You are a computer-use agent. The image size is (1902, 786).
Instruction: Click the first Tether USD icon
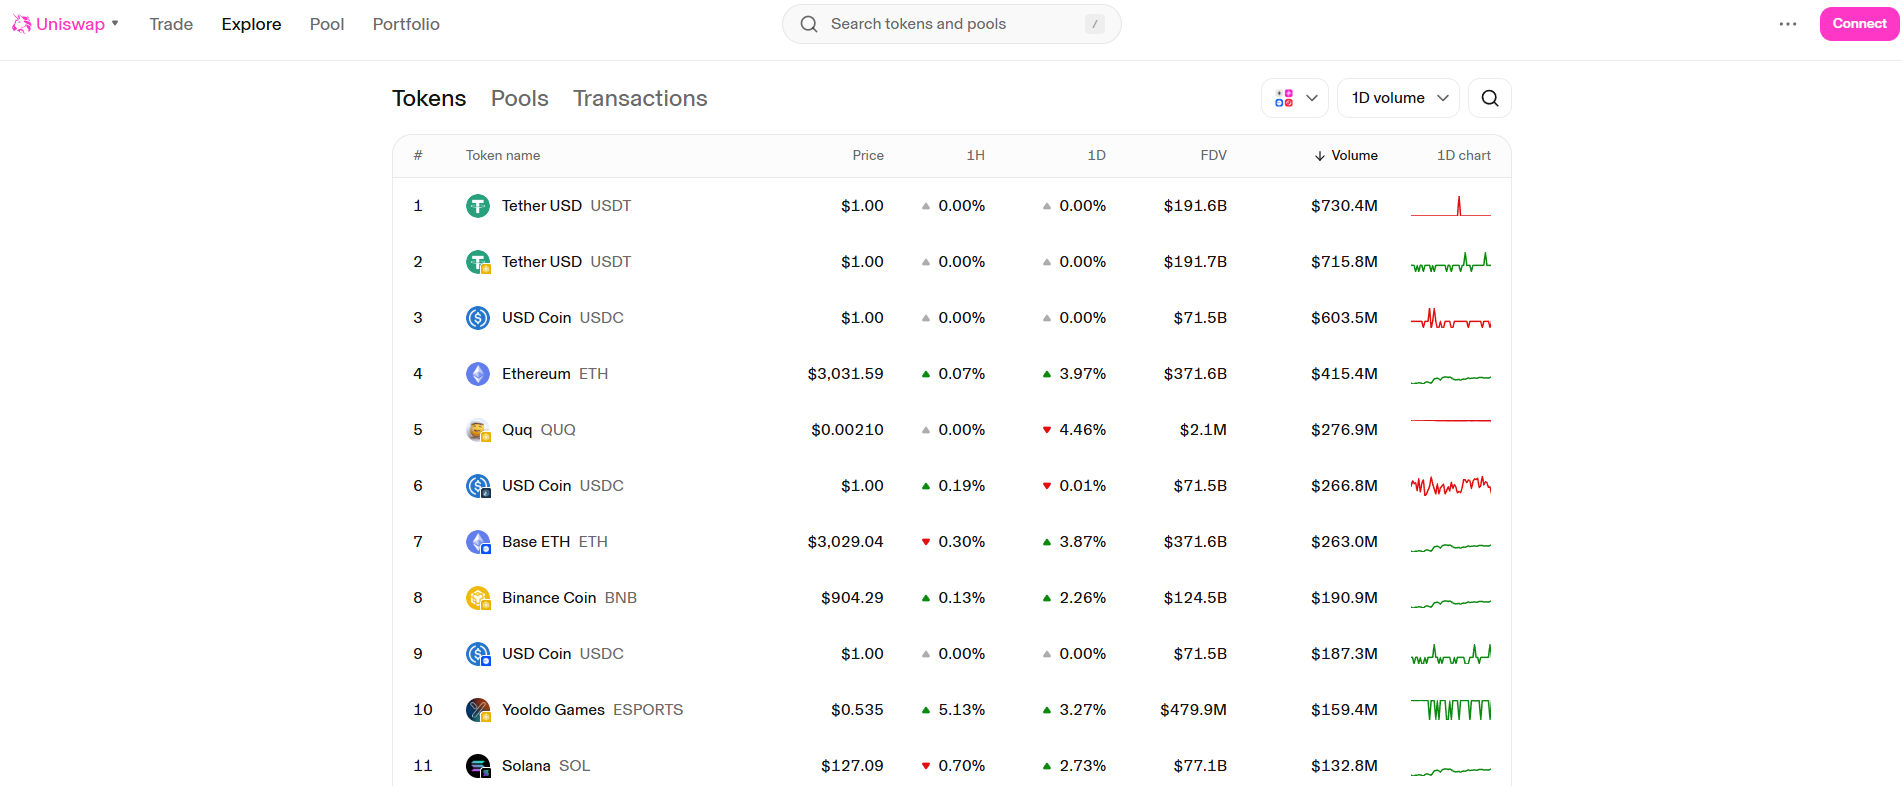[478, 206]
